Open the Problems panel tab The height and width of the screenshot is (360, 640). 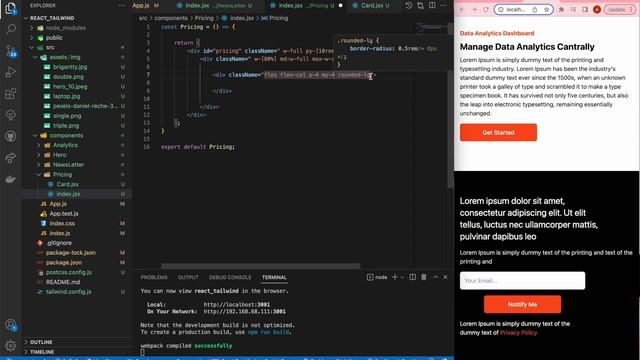click(x=154, y=277)
